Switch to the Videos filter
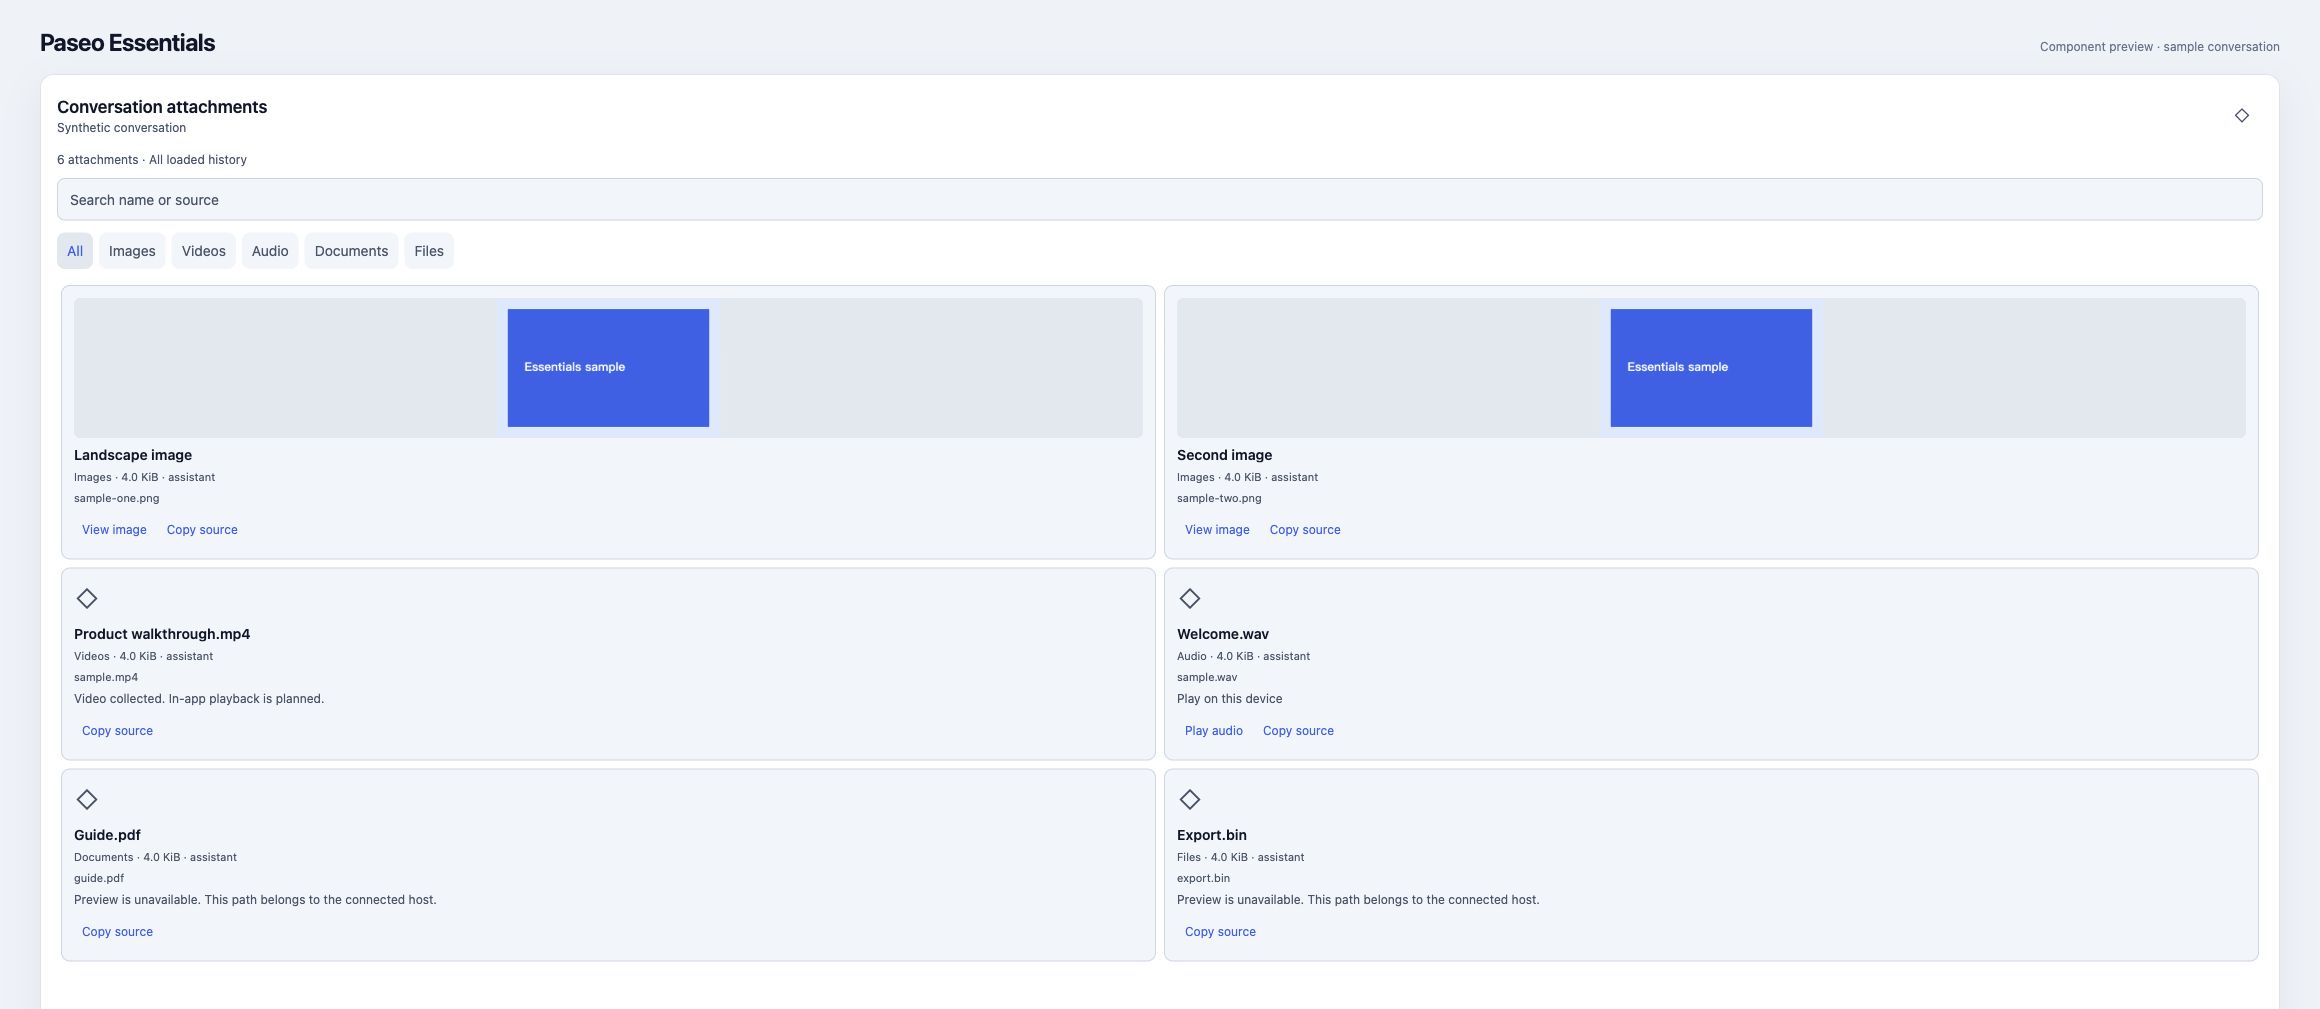Screen dimensions: 2320x1009 click(x=204, y=251)
